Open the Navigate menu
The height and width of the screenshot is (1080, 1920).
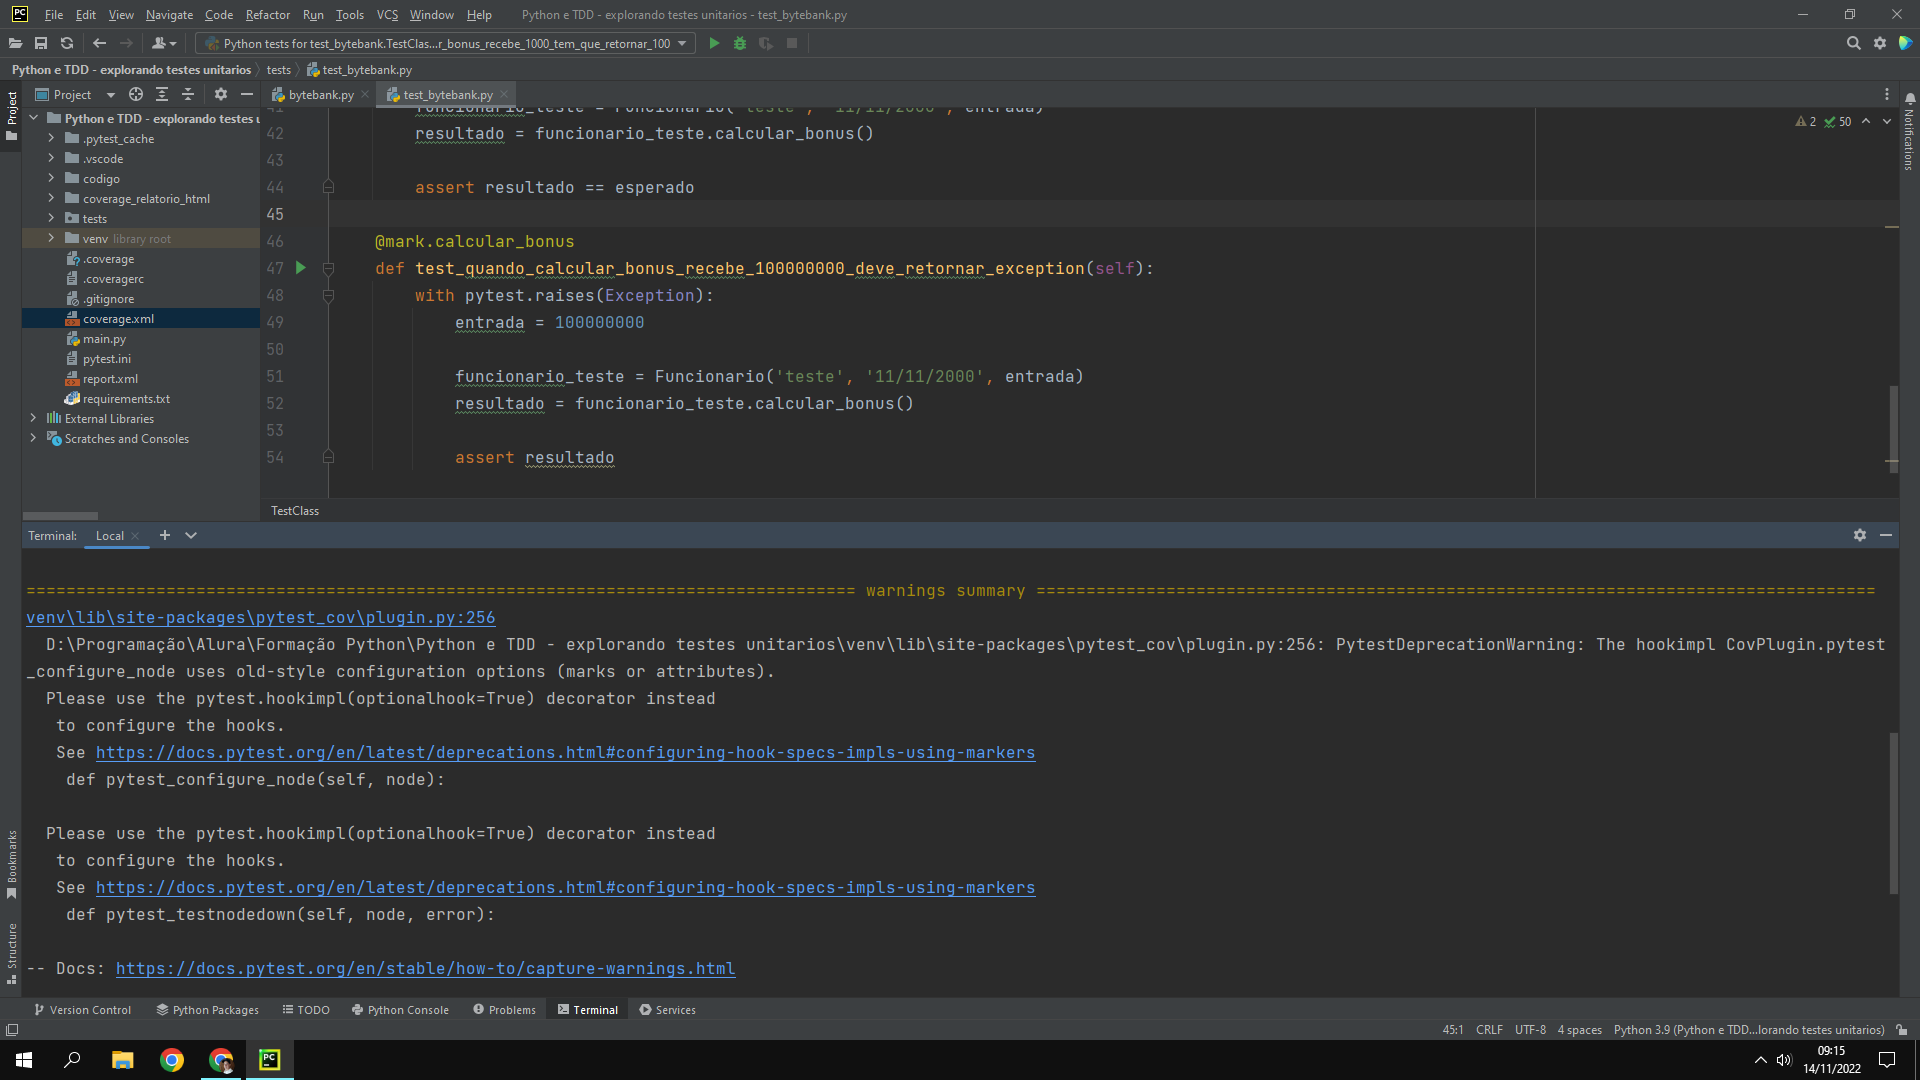coord(169,14)
